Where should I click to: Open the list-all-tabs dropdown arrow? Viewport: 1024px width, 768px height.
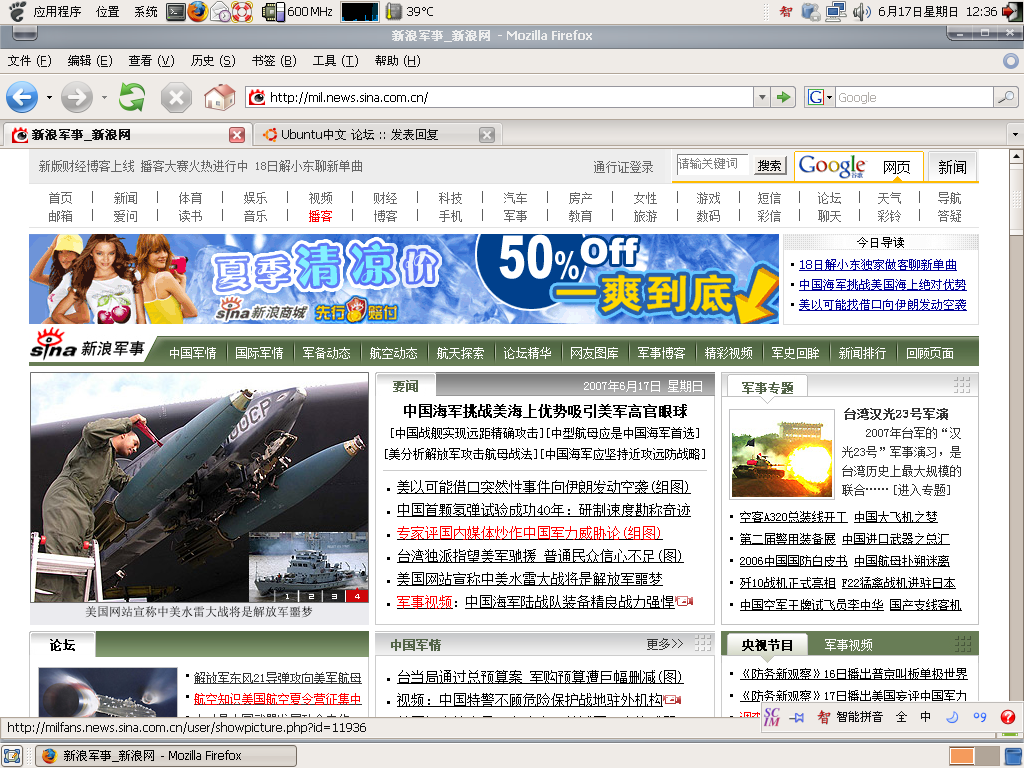point(1015,135)
